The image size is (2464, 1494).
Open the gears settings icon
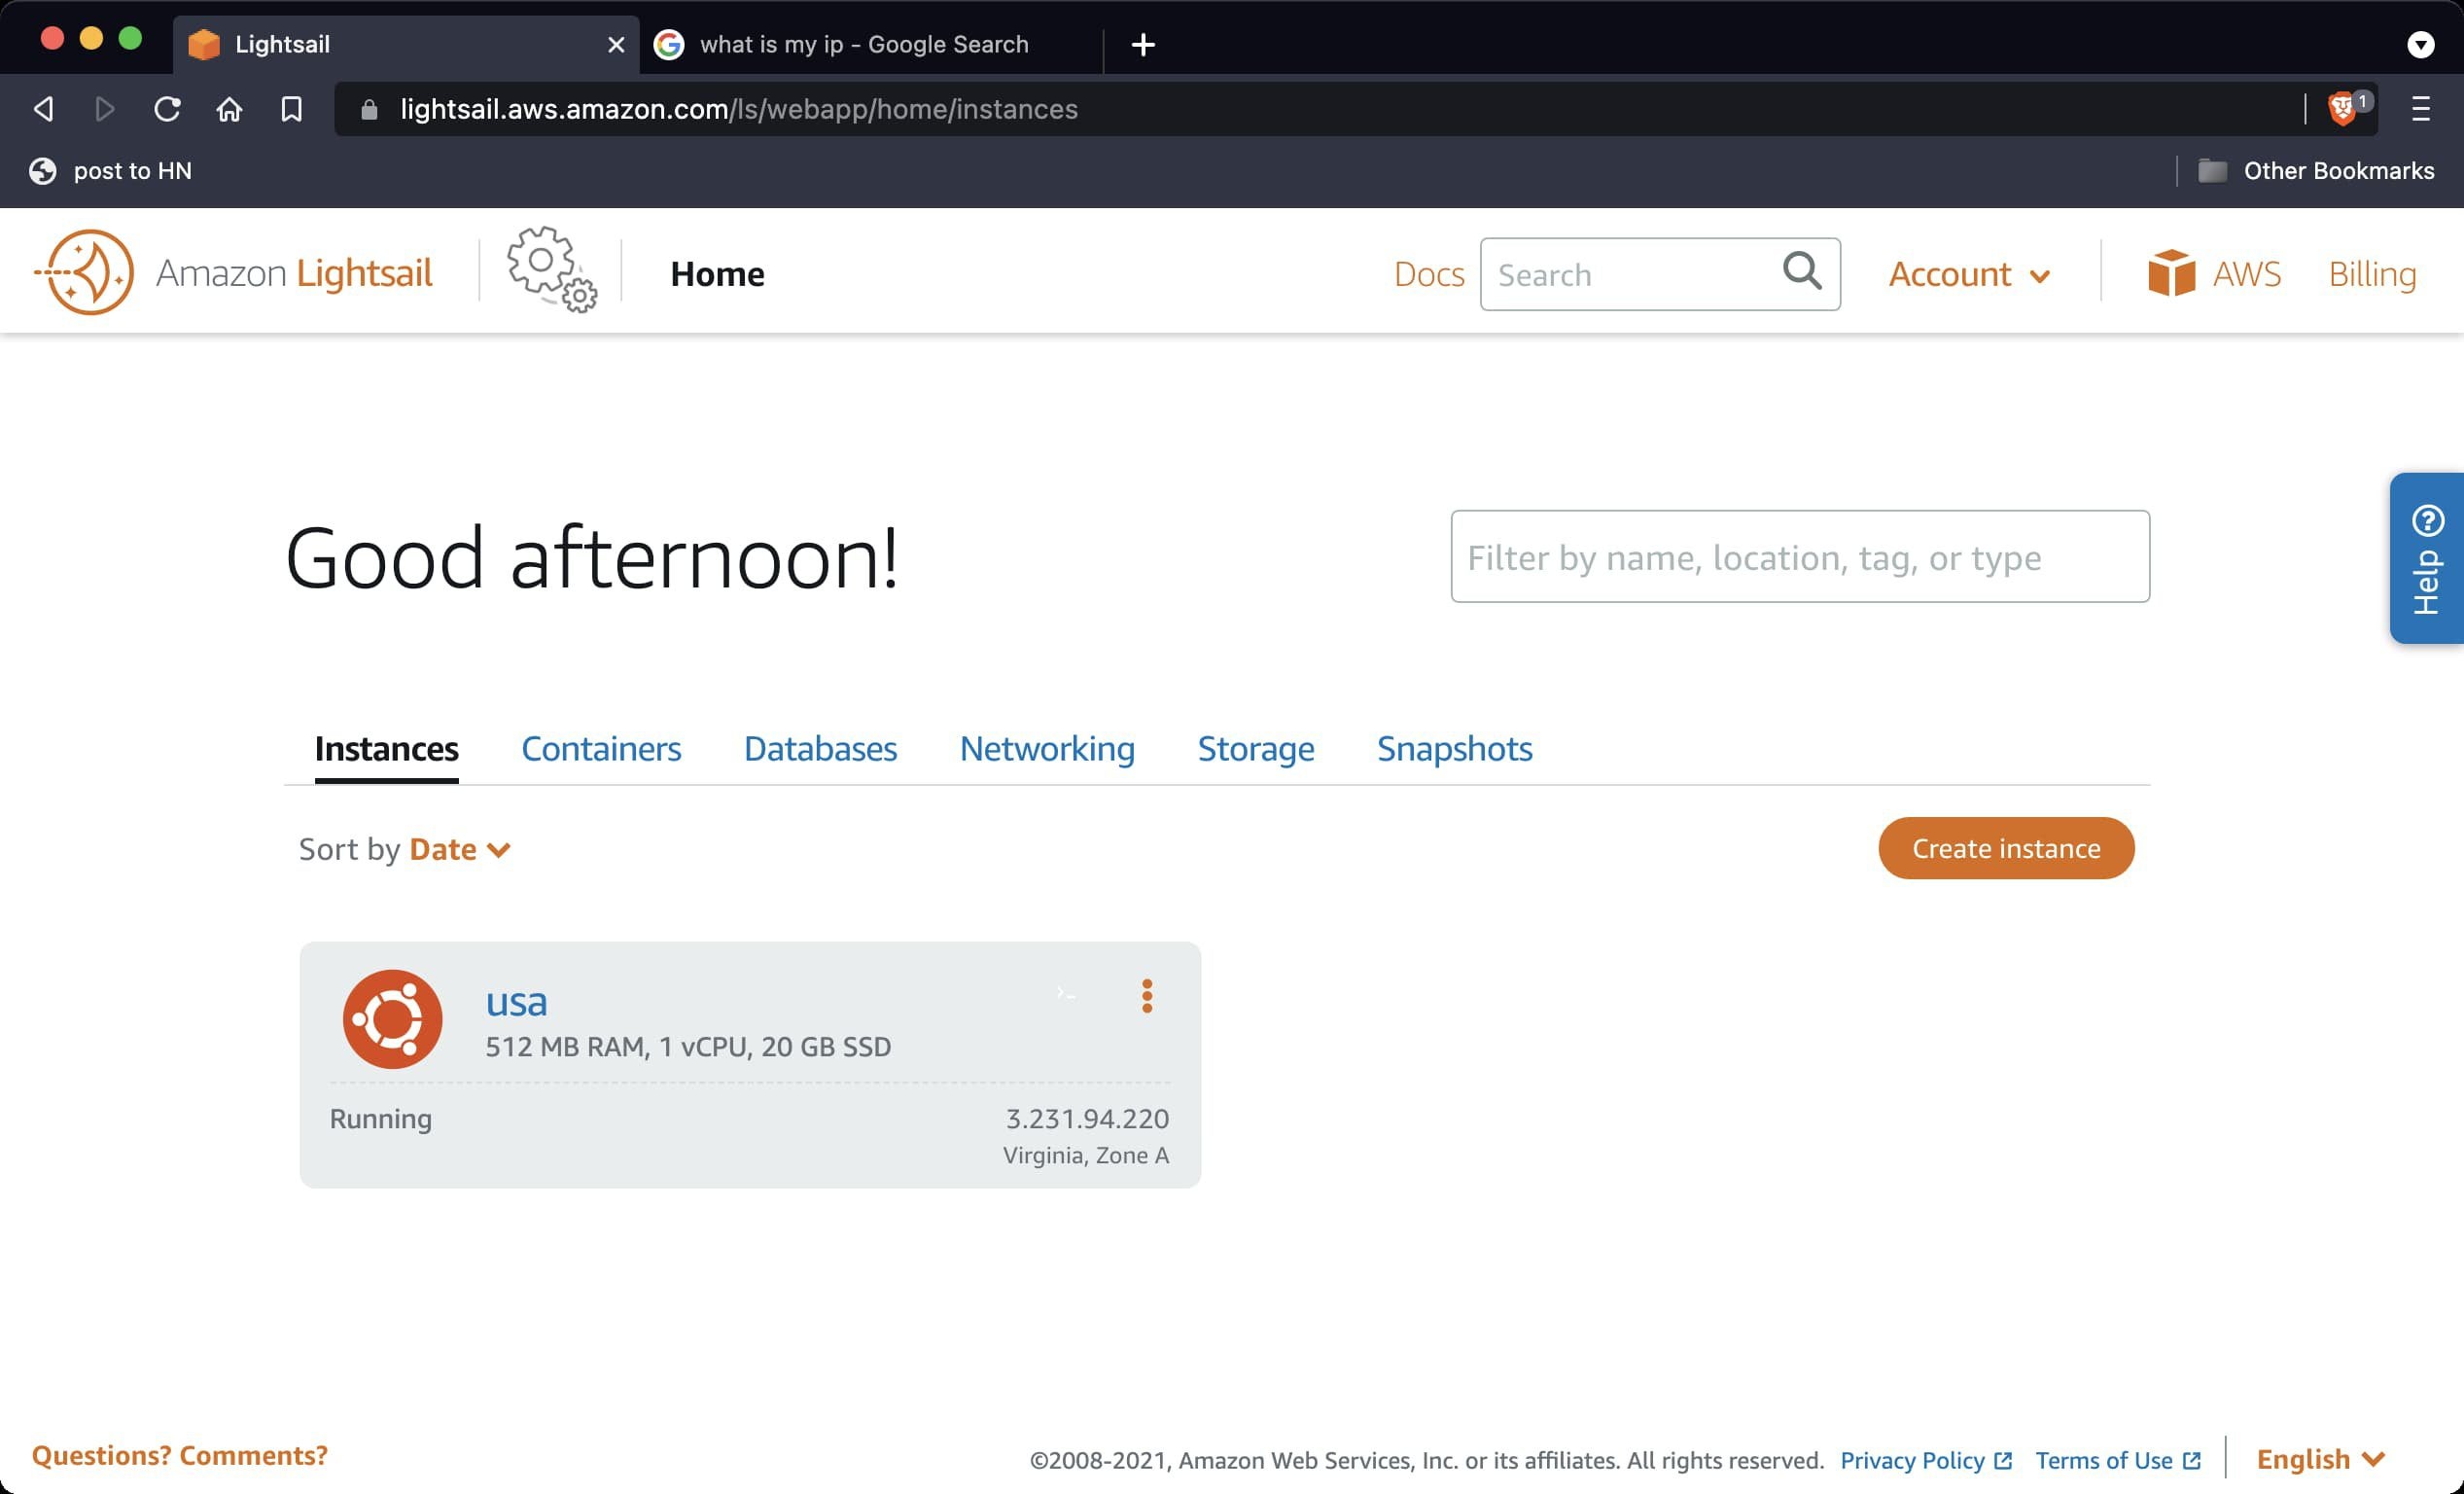[551, 270]
